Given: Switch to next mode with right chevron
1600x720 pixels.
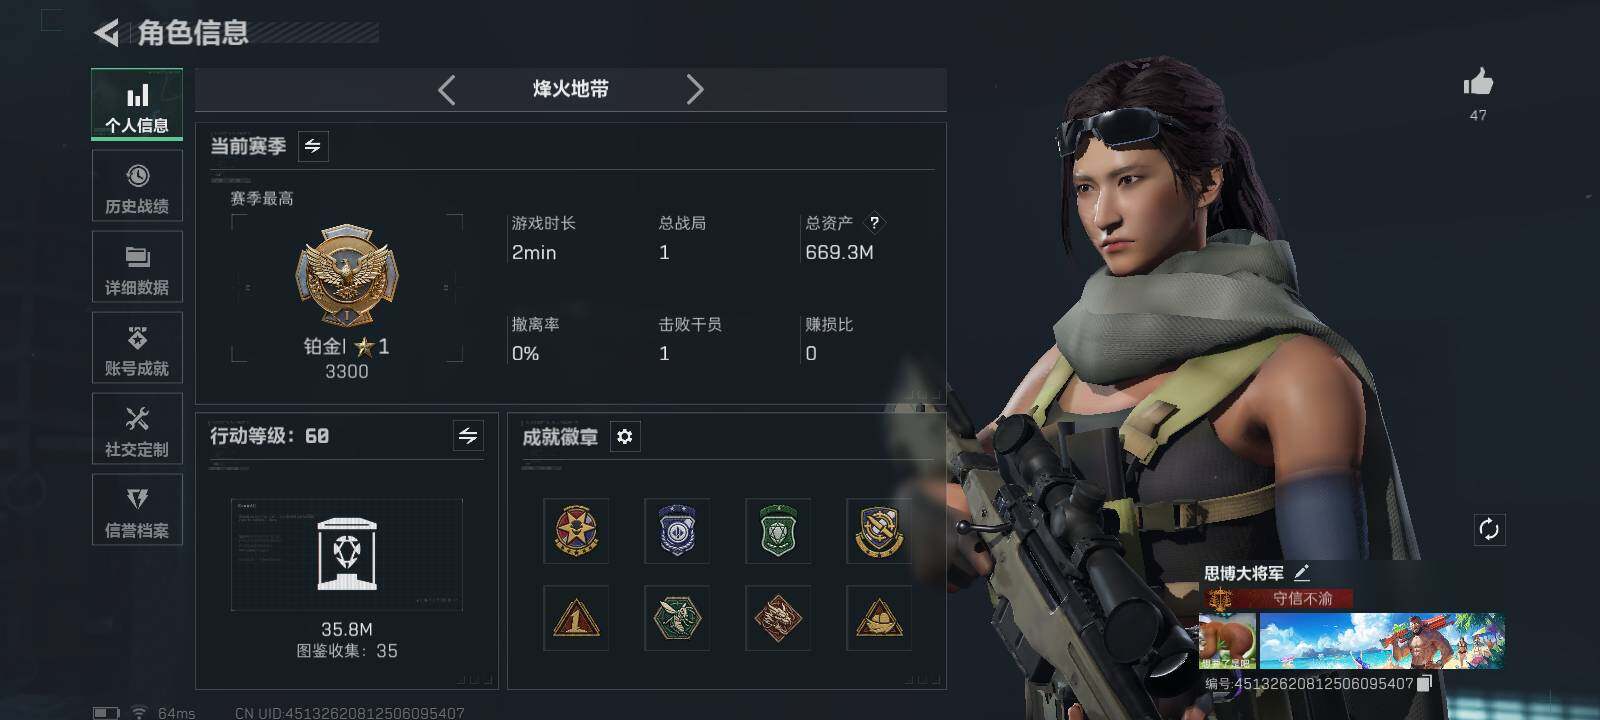Looking at the screenshot, I should click(x=695, y=90).
